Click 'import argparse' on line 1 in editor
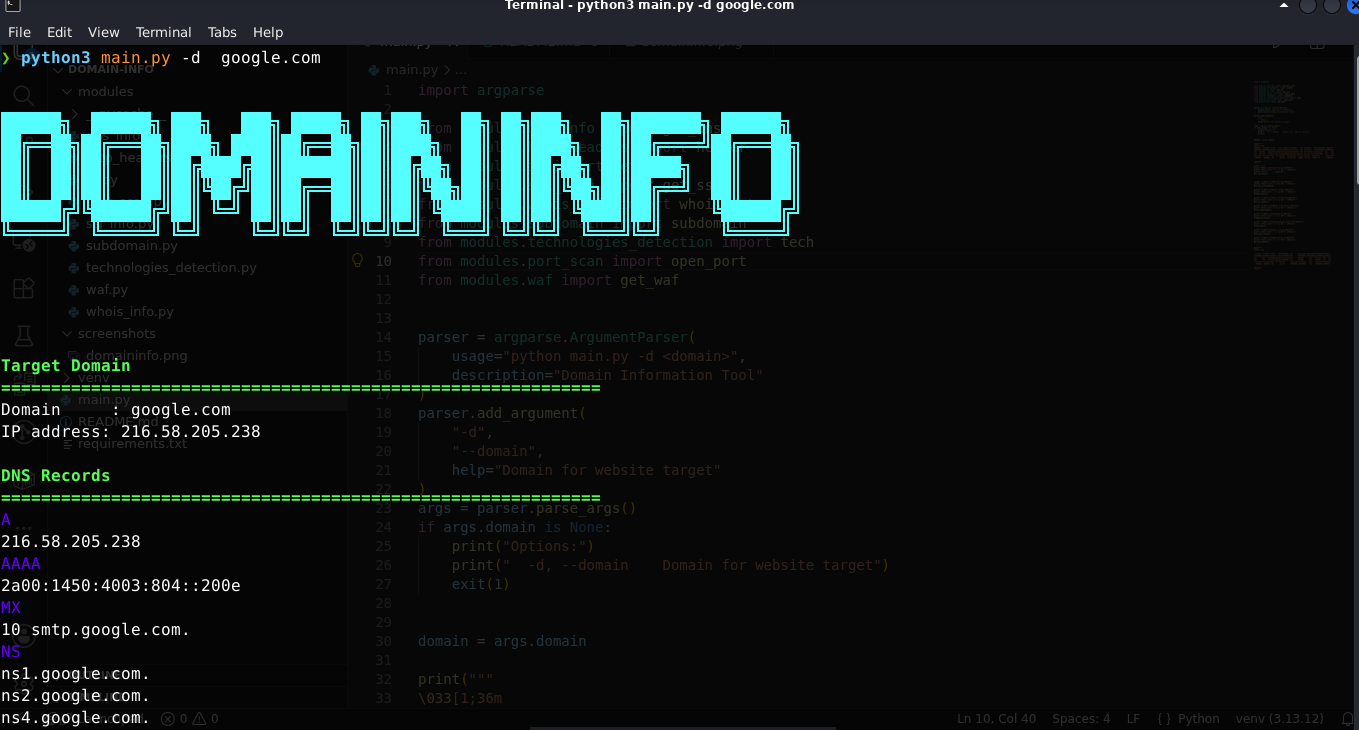Viewport: 1359px width, 730px height. [x=481, y=90]
